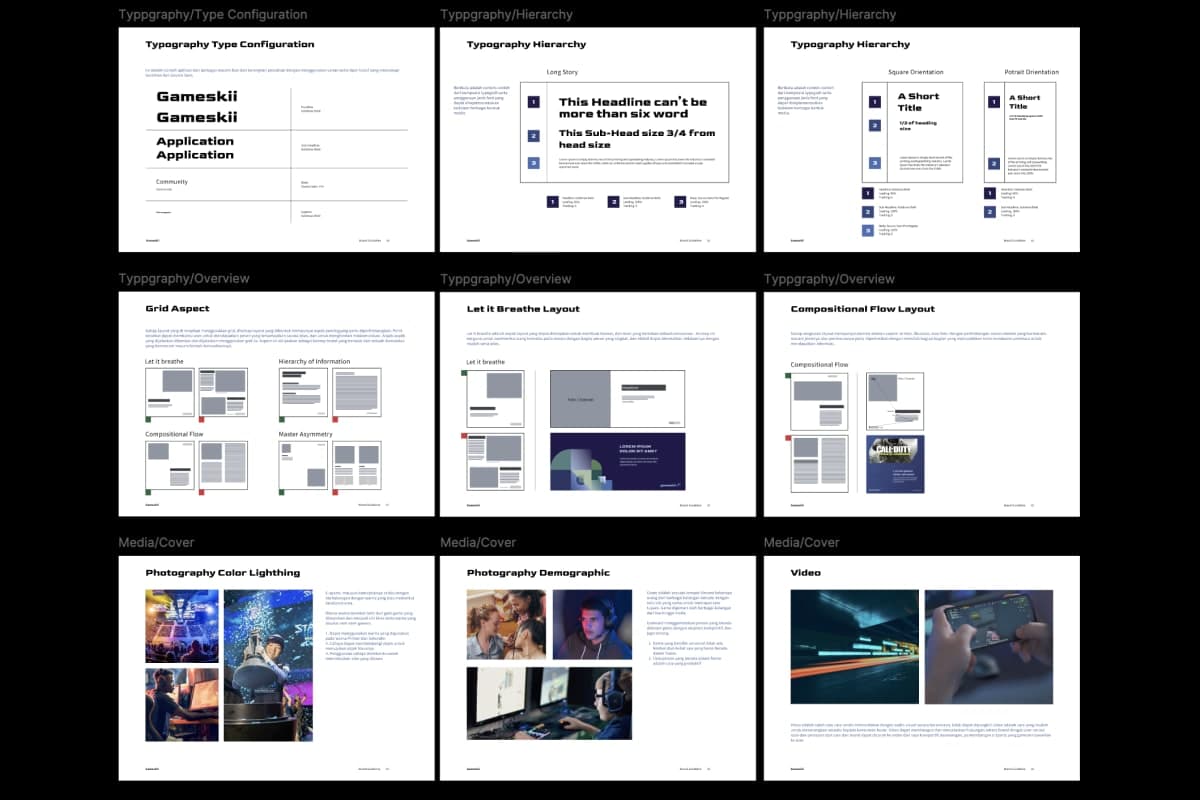Select the Media/Cover label above the Video page
Image resolution: width=1200 pixels, height=800 pixels.
click(801, 543)
